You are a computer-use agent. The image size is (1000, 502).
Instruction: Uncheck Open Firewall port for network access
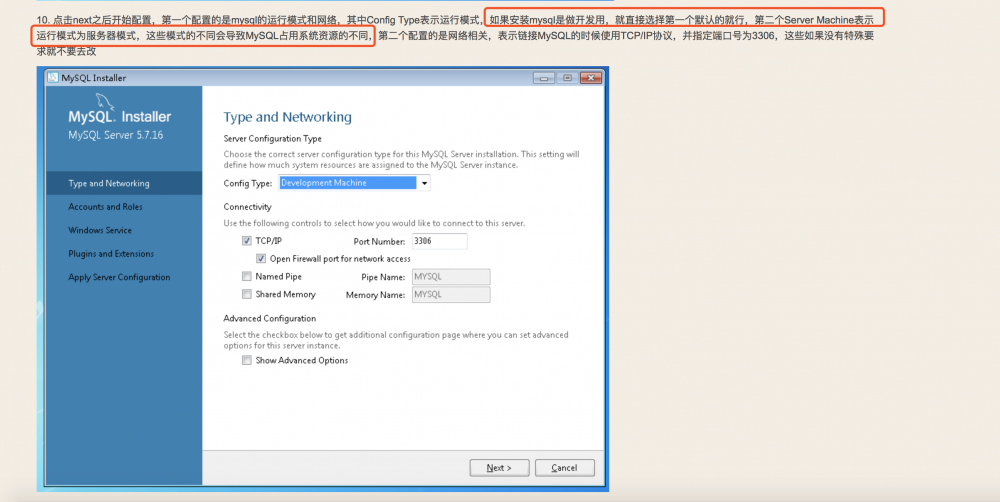[x=261, y=258]
